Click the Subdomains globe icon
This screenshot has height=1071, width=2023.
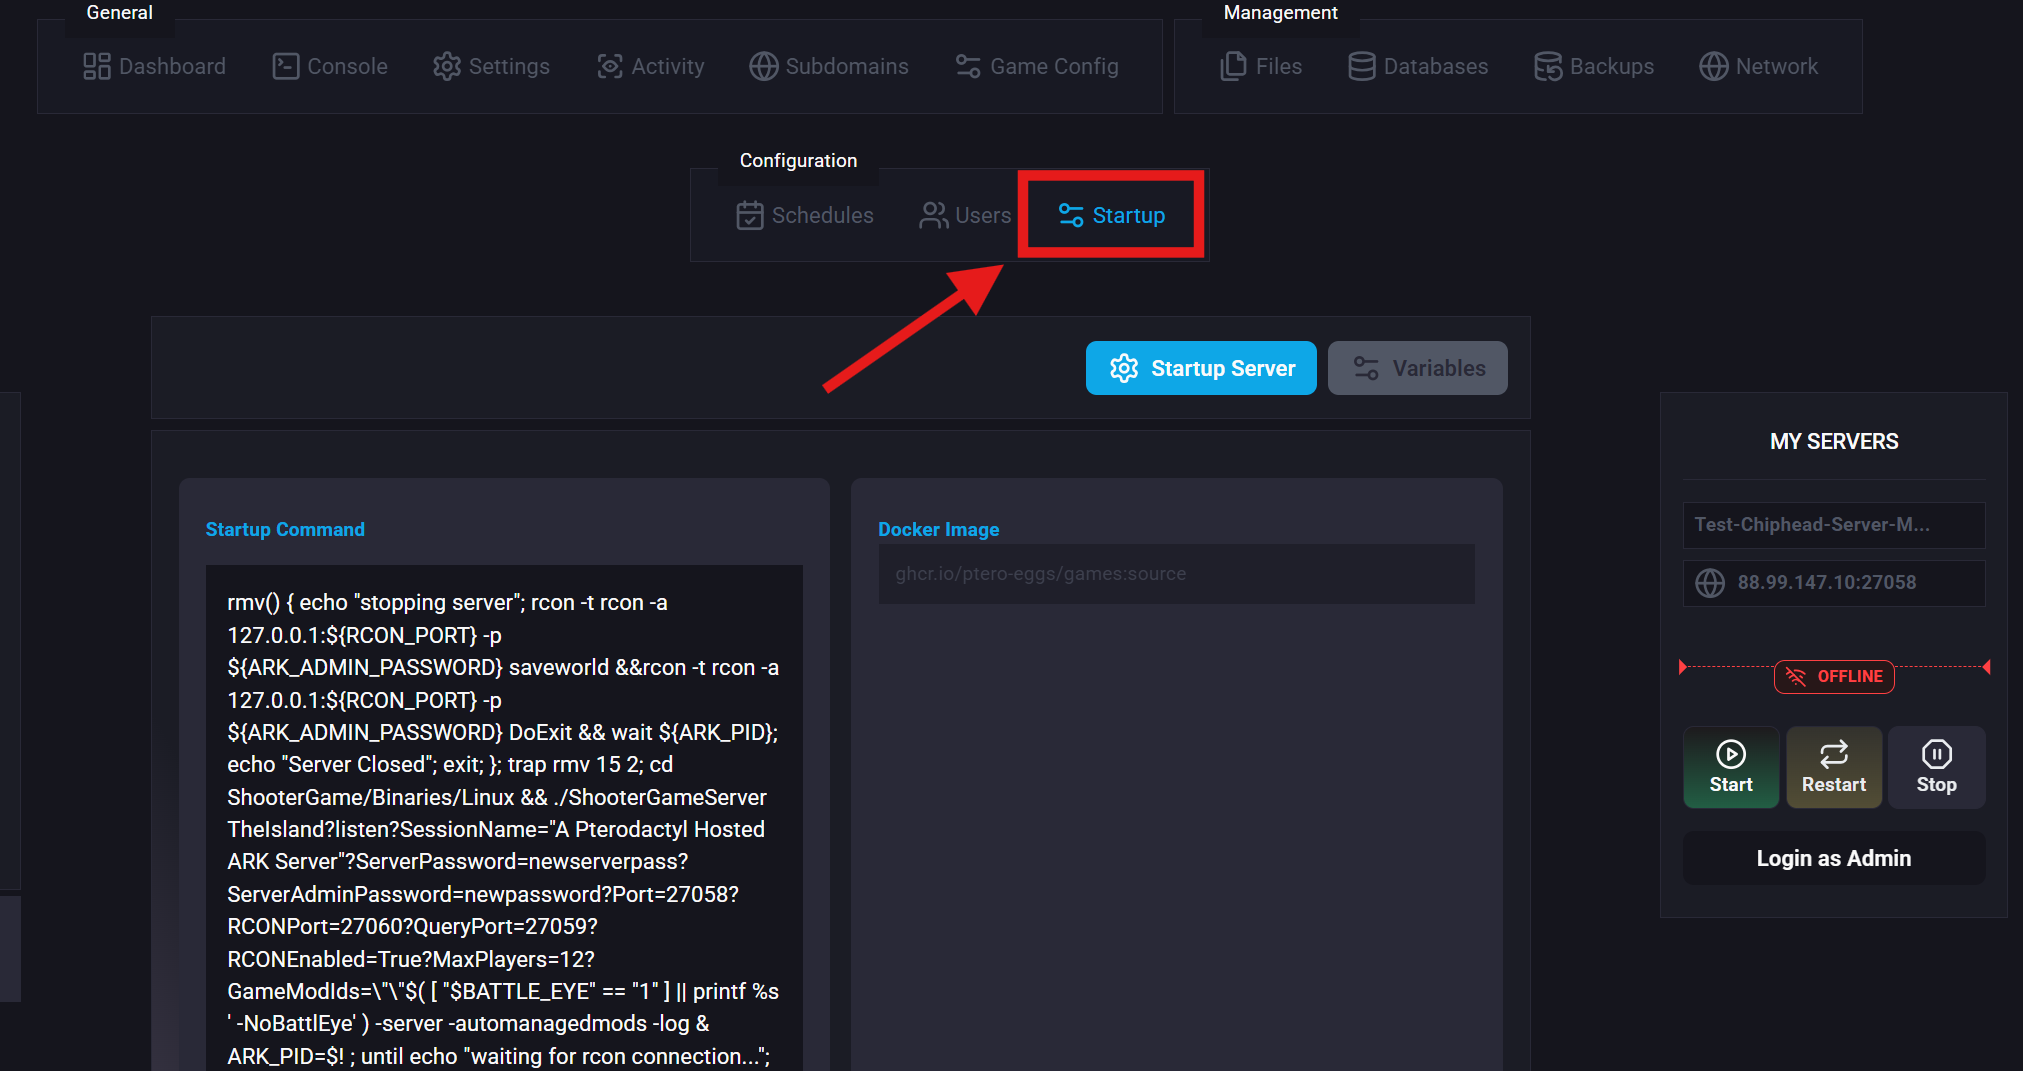click(x=764, y=66)
